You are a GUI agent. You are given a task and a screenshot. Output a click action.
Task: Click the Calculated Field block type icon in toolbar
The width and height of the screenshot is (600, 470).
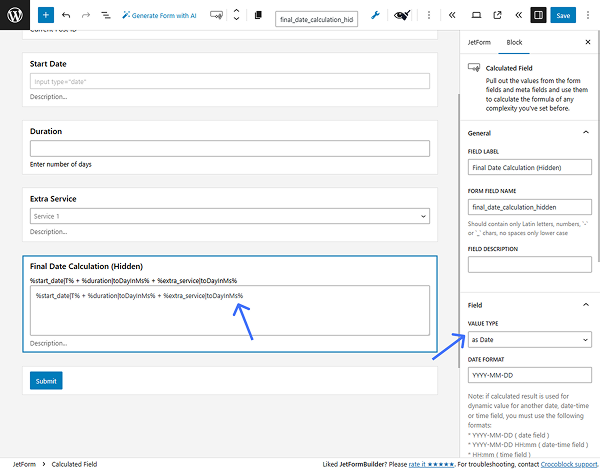[216, 15]
